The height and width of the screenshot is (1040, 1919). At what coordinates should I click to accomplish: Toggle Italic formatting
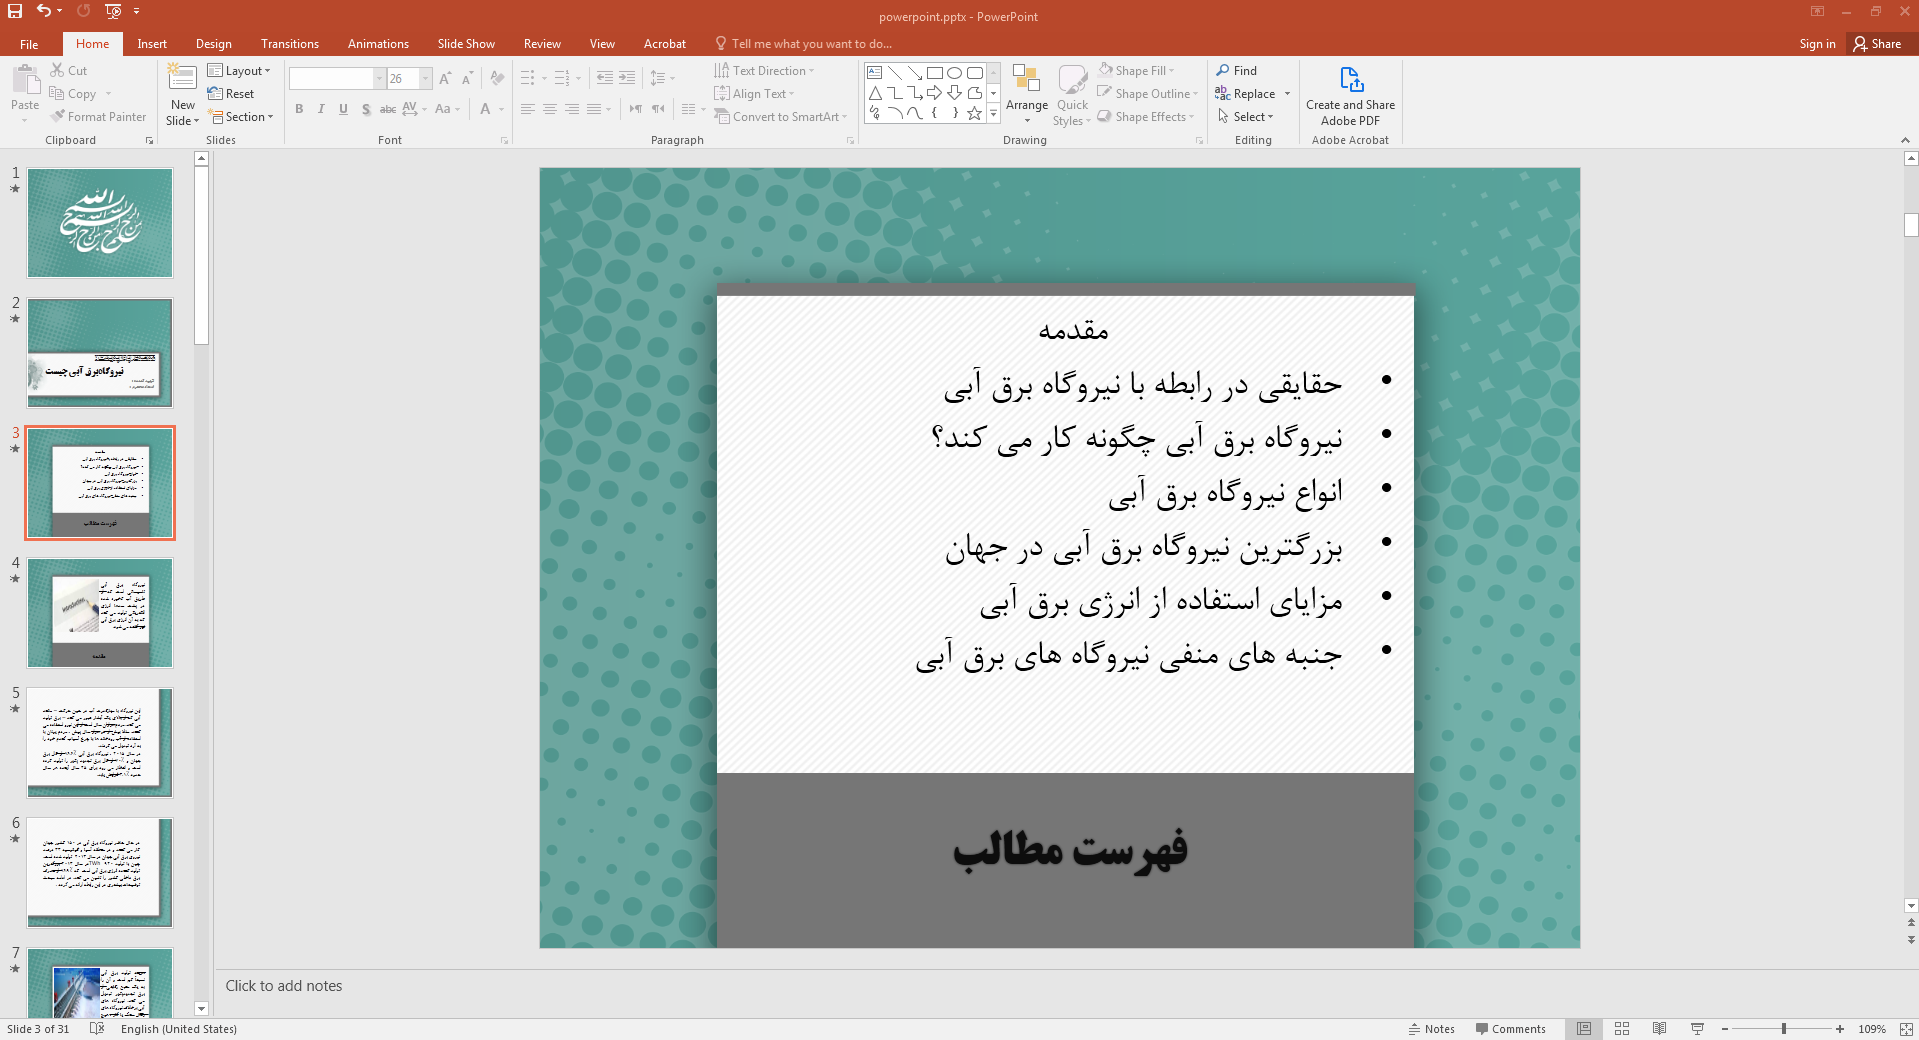[x=321, y=109]
